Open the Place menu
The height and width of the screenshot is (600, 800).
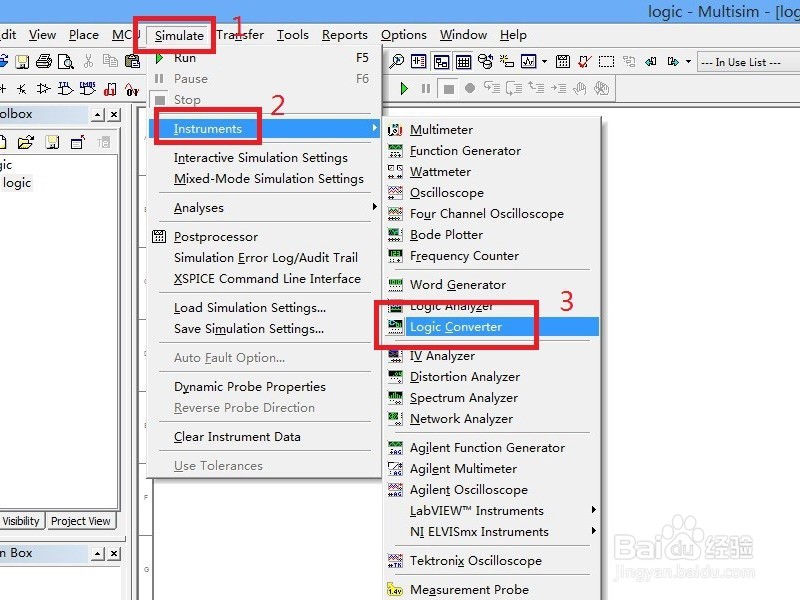tap(84, 35)
